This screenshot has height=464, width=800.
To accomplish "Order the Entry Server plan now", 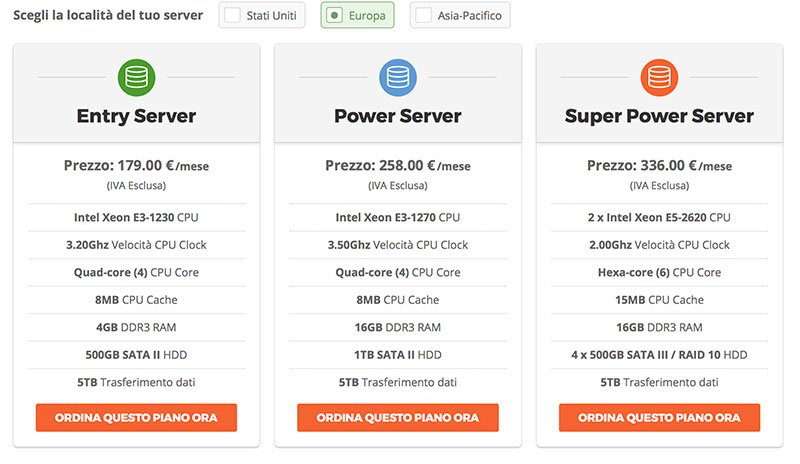I will (136, 418).
